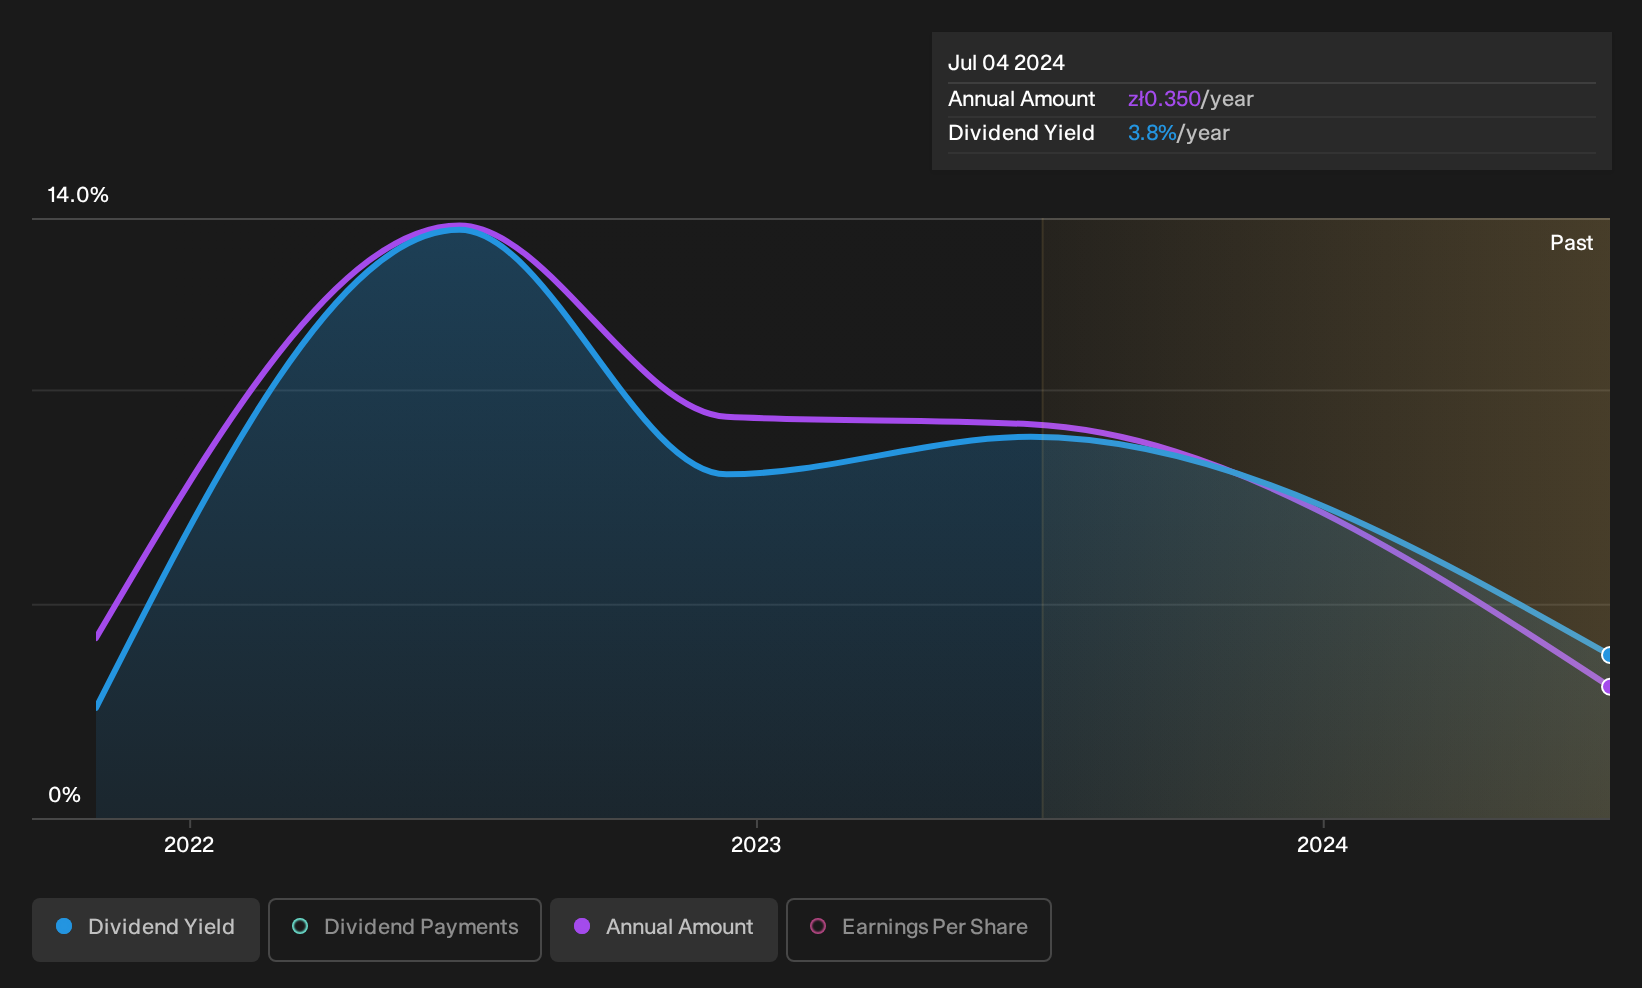Select the purple endpoint marker on amount line
Screen dimensions: 1642x988
pos(1608,686)
